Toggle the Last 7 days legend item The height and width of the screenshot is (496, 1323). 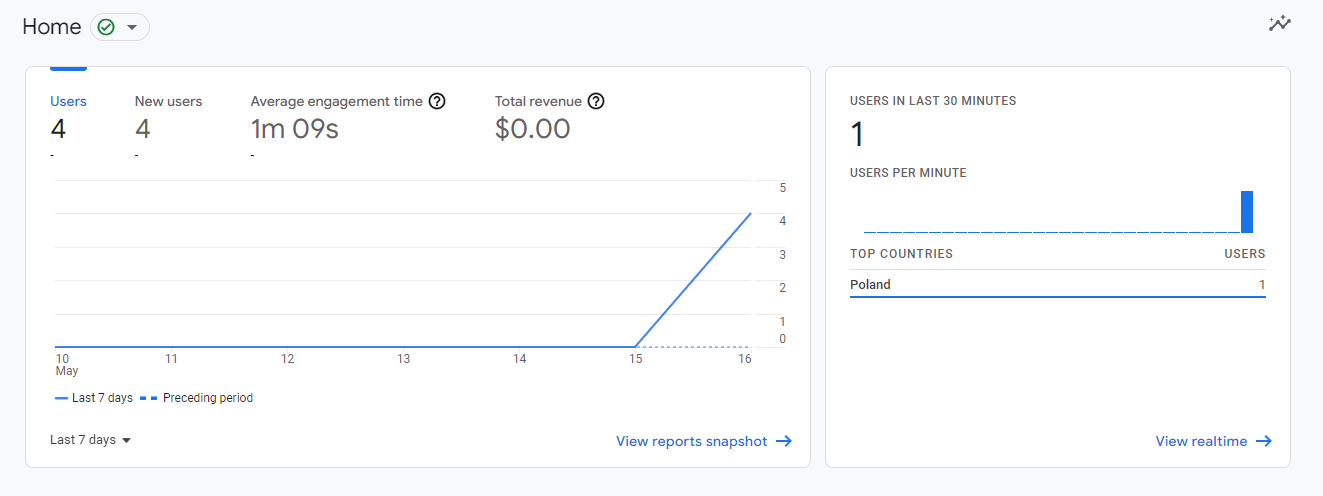(94, 398)
